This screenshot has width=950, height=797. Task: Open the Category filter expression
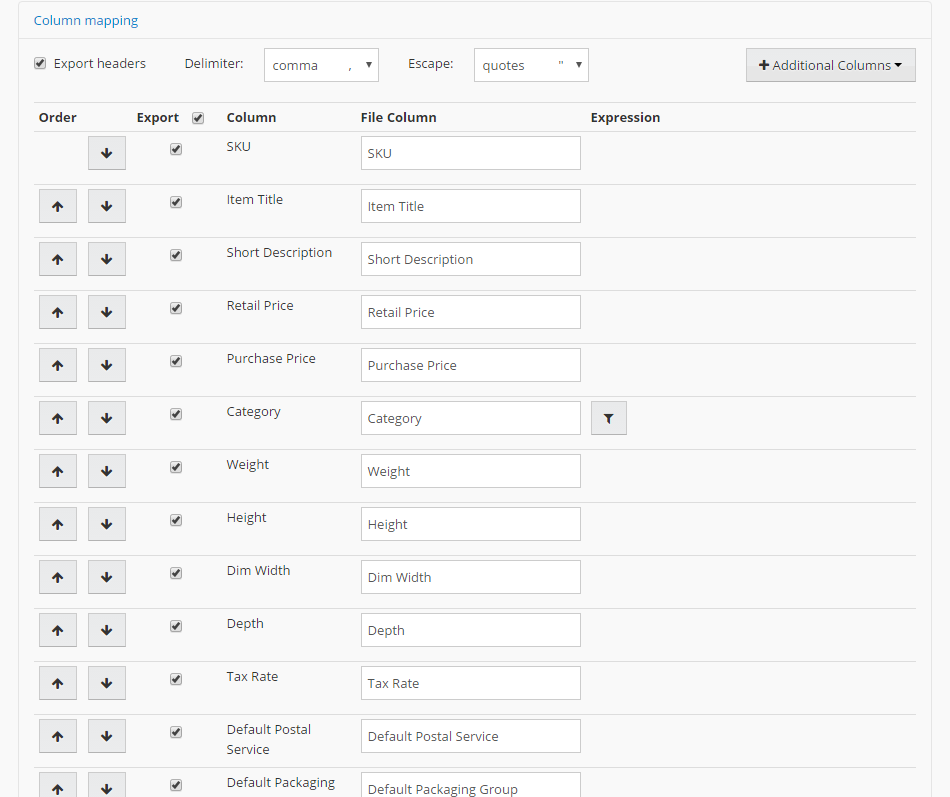point(608,419)
